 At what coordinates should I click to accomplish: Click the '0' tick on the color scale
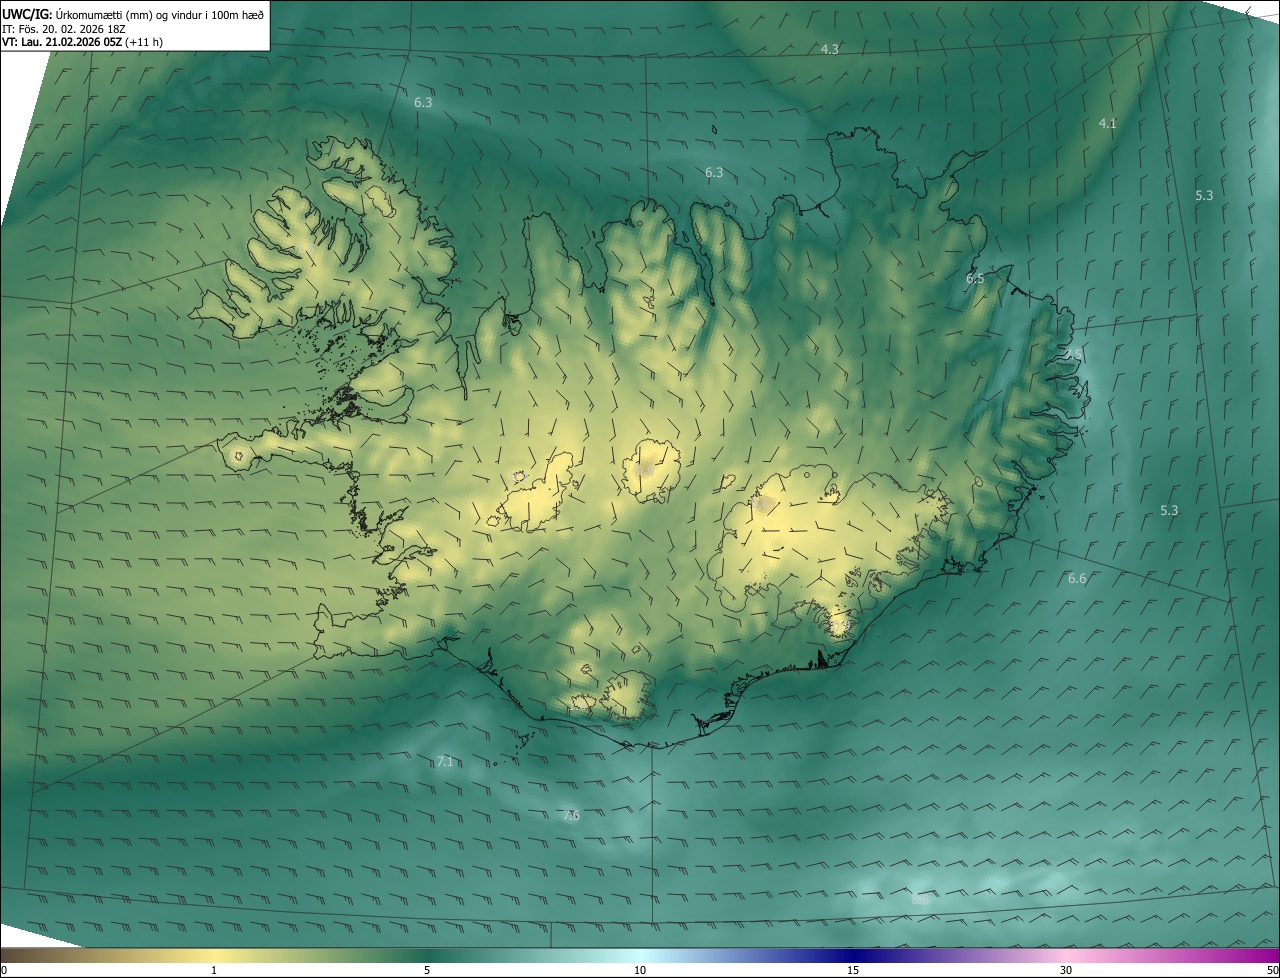[x=4, y=970]
